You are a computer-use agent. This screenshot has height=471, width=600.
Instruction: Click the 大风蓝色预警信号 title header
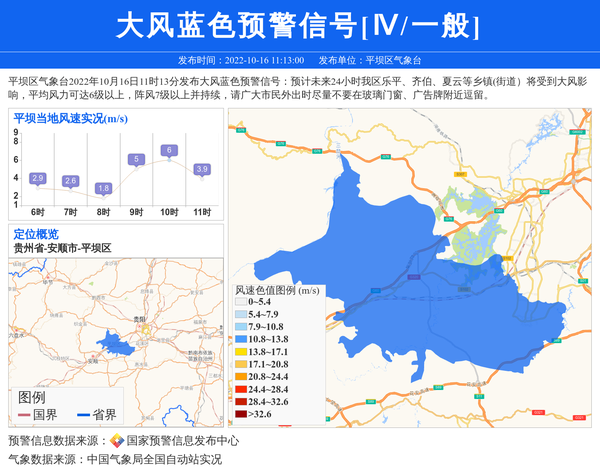[299, 26]
